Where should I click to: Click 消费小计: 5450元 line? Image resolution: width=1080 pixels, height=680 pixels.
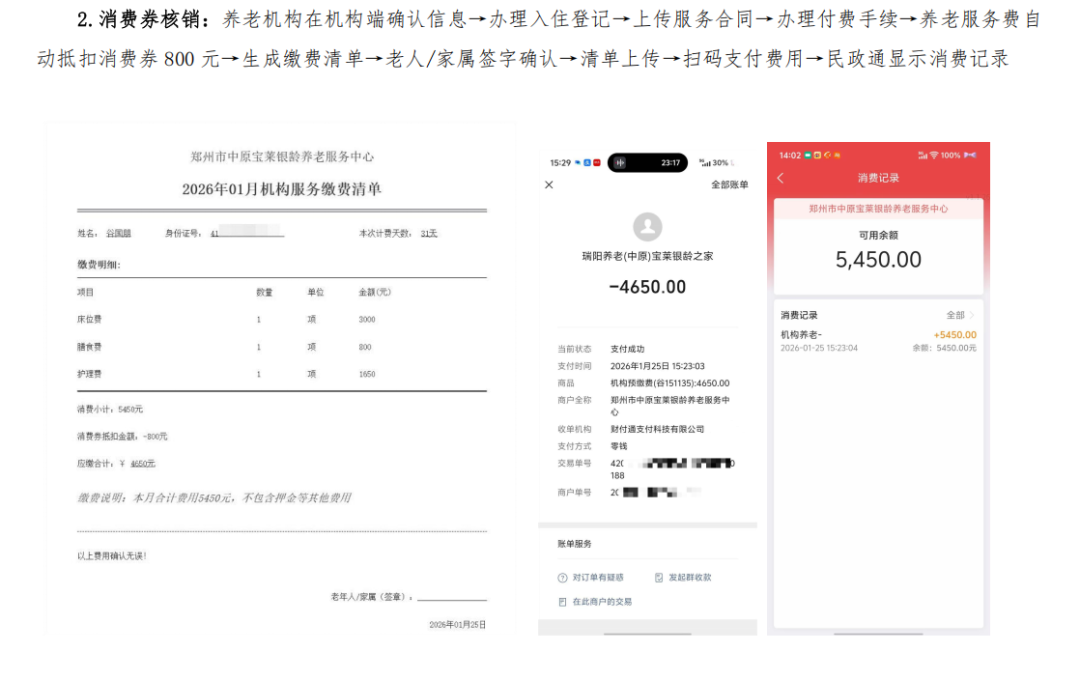pos(110,409)
